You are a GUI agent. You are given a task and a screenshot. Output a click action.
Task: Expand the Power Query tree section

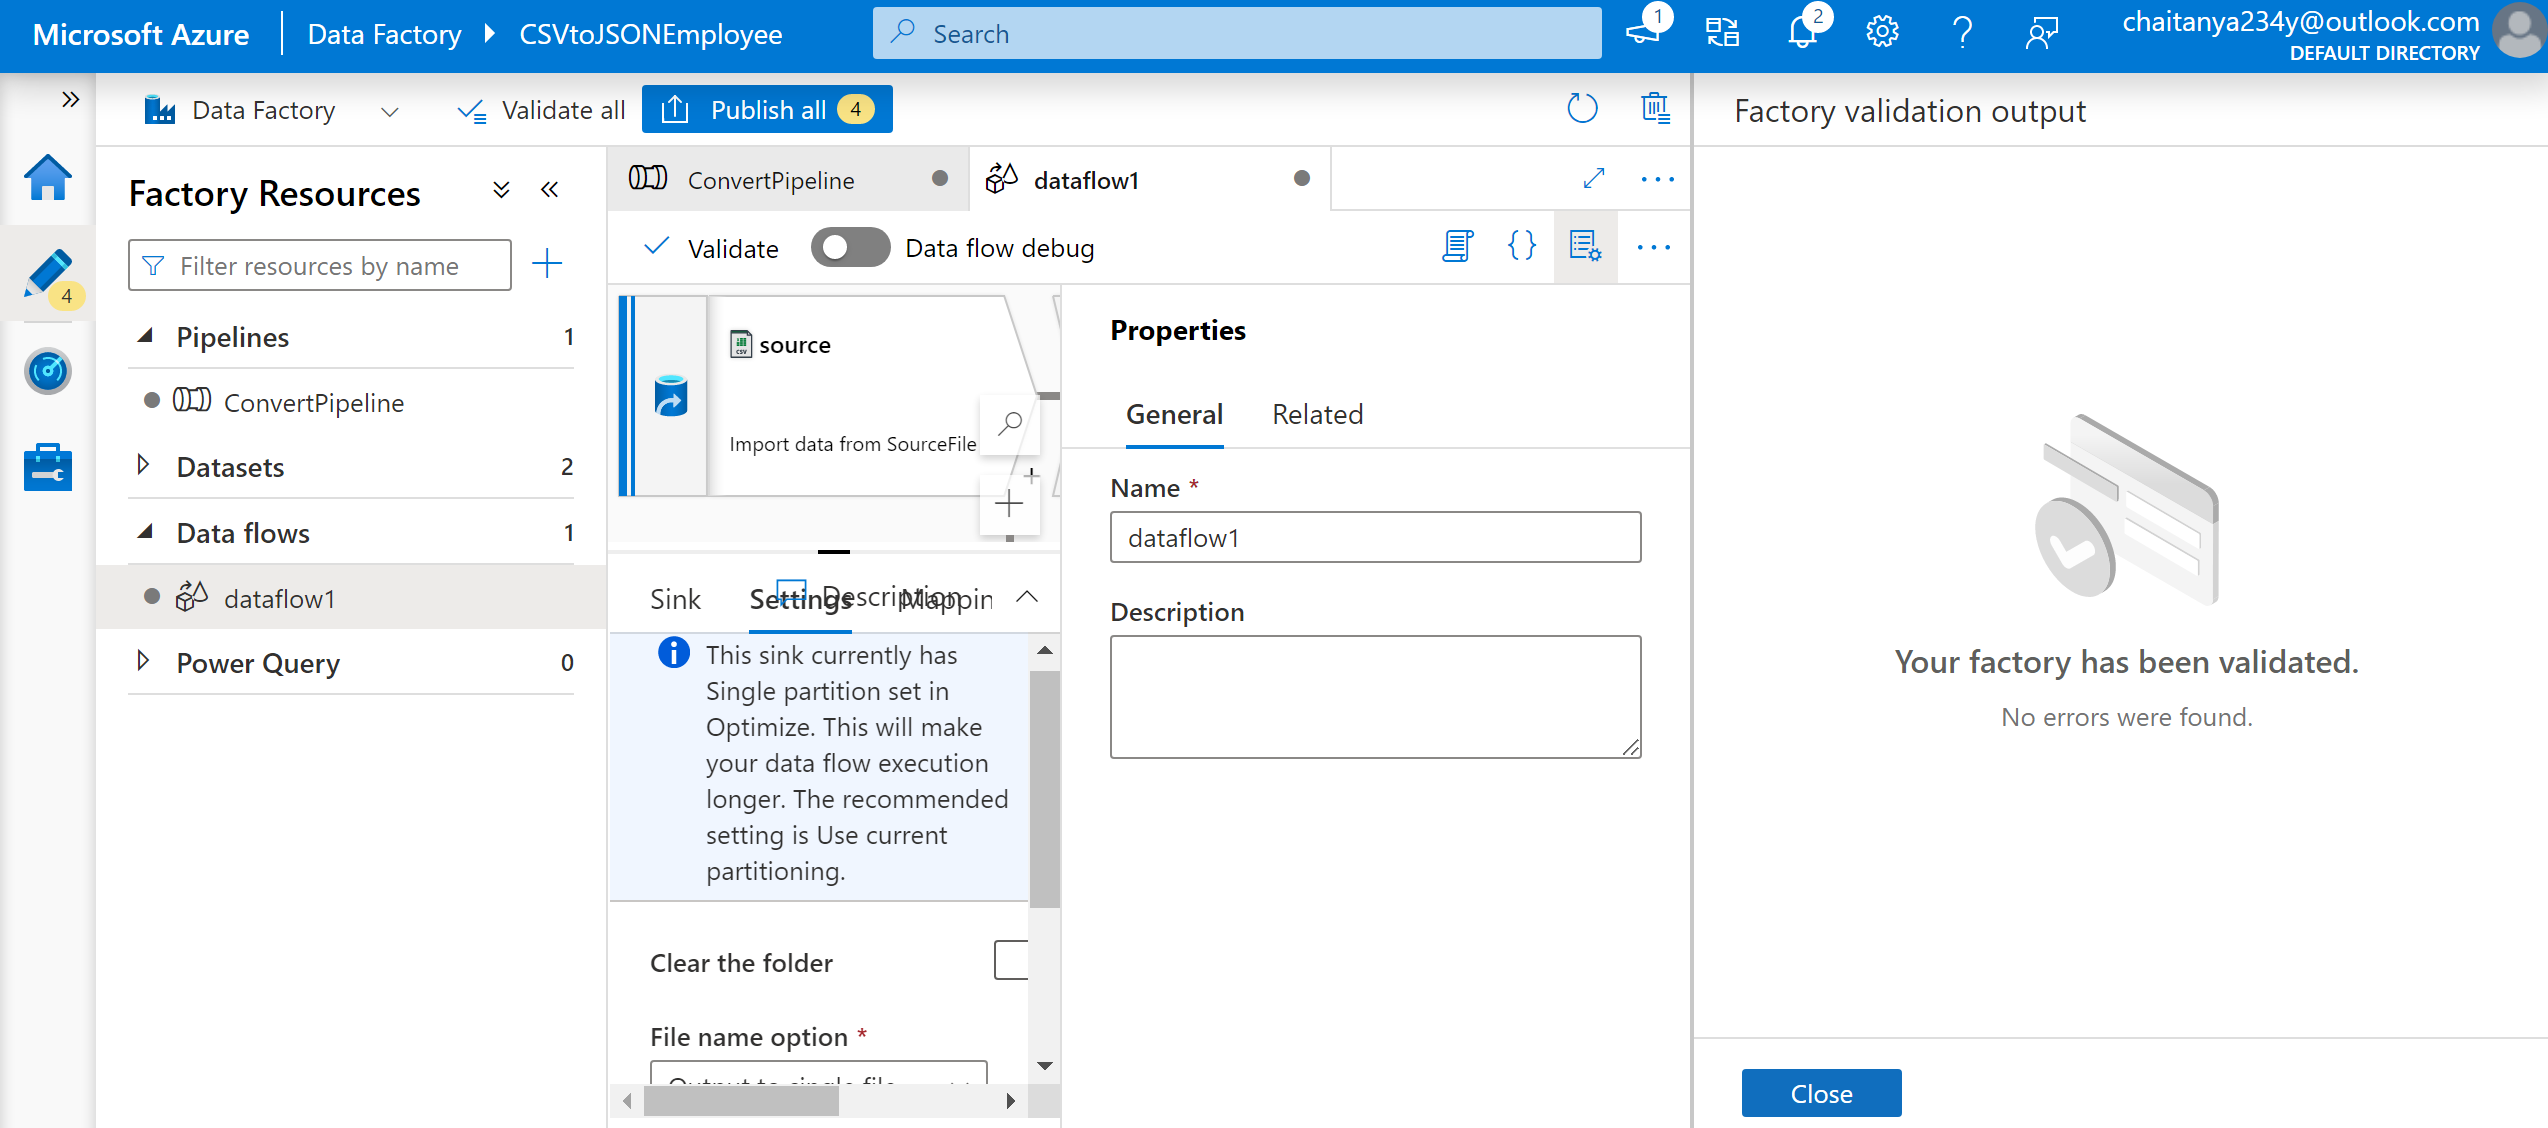tap(143, 662)
